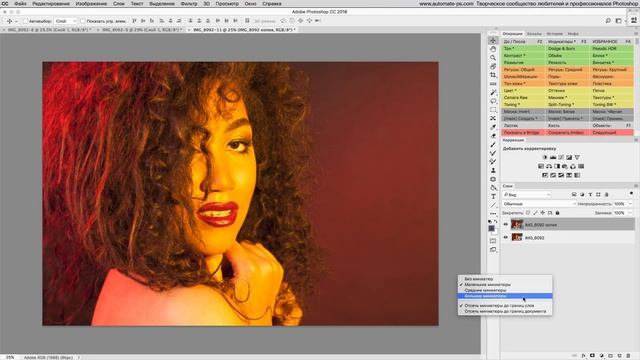
Task: Switch to IMG_8092-9 document tab
Action: pyautogui.click(x=141, y=30)
